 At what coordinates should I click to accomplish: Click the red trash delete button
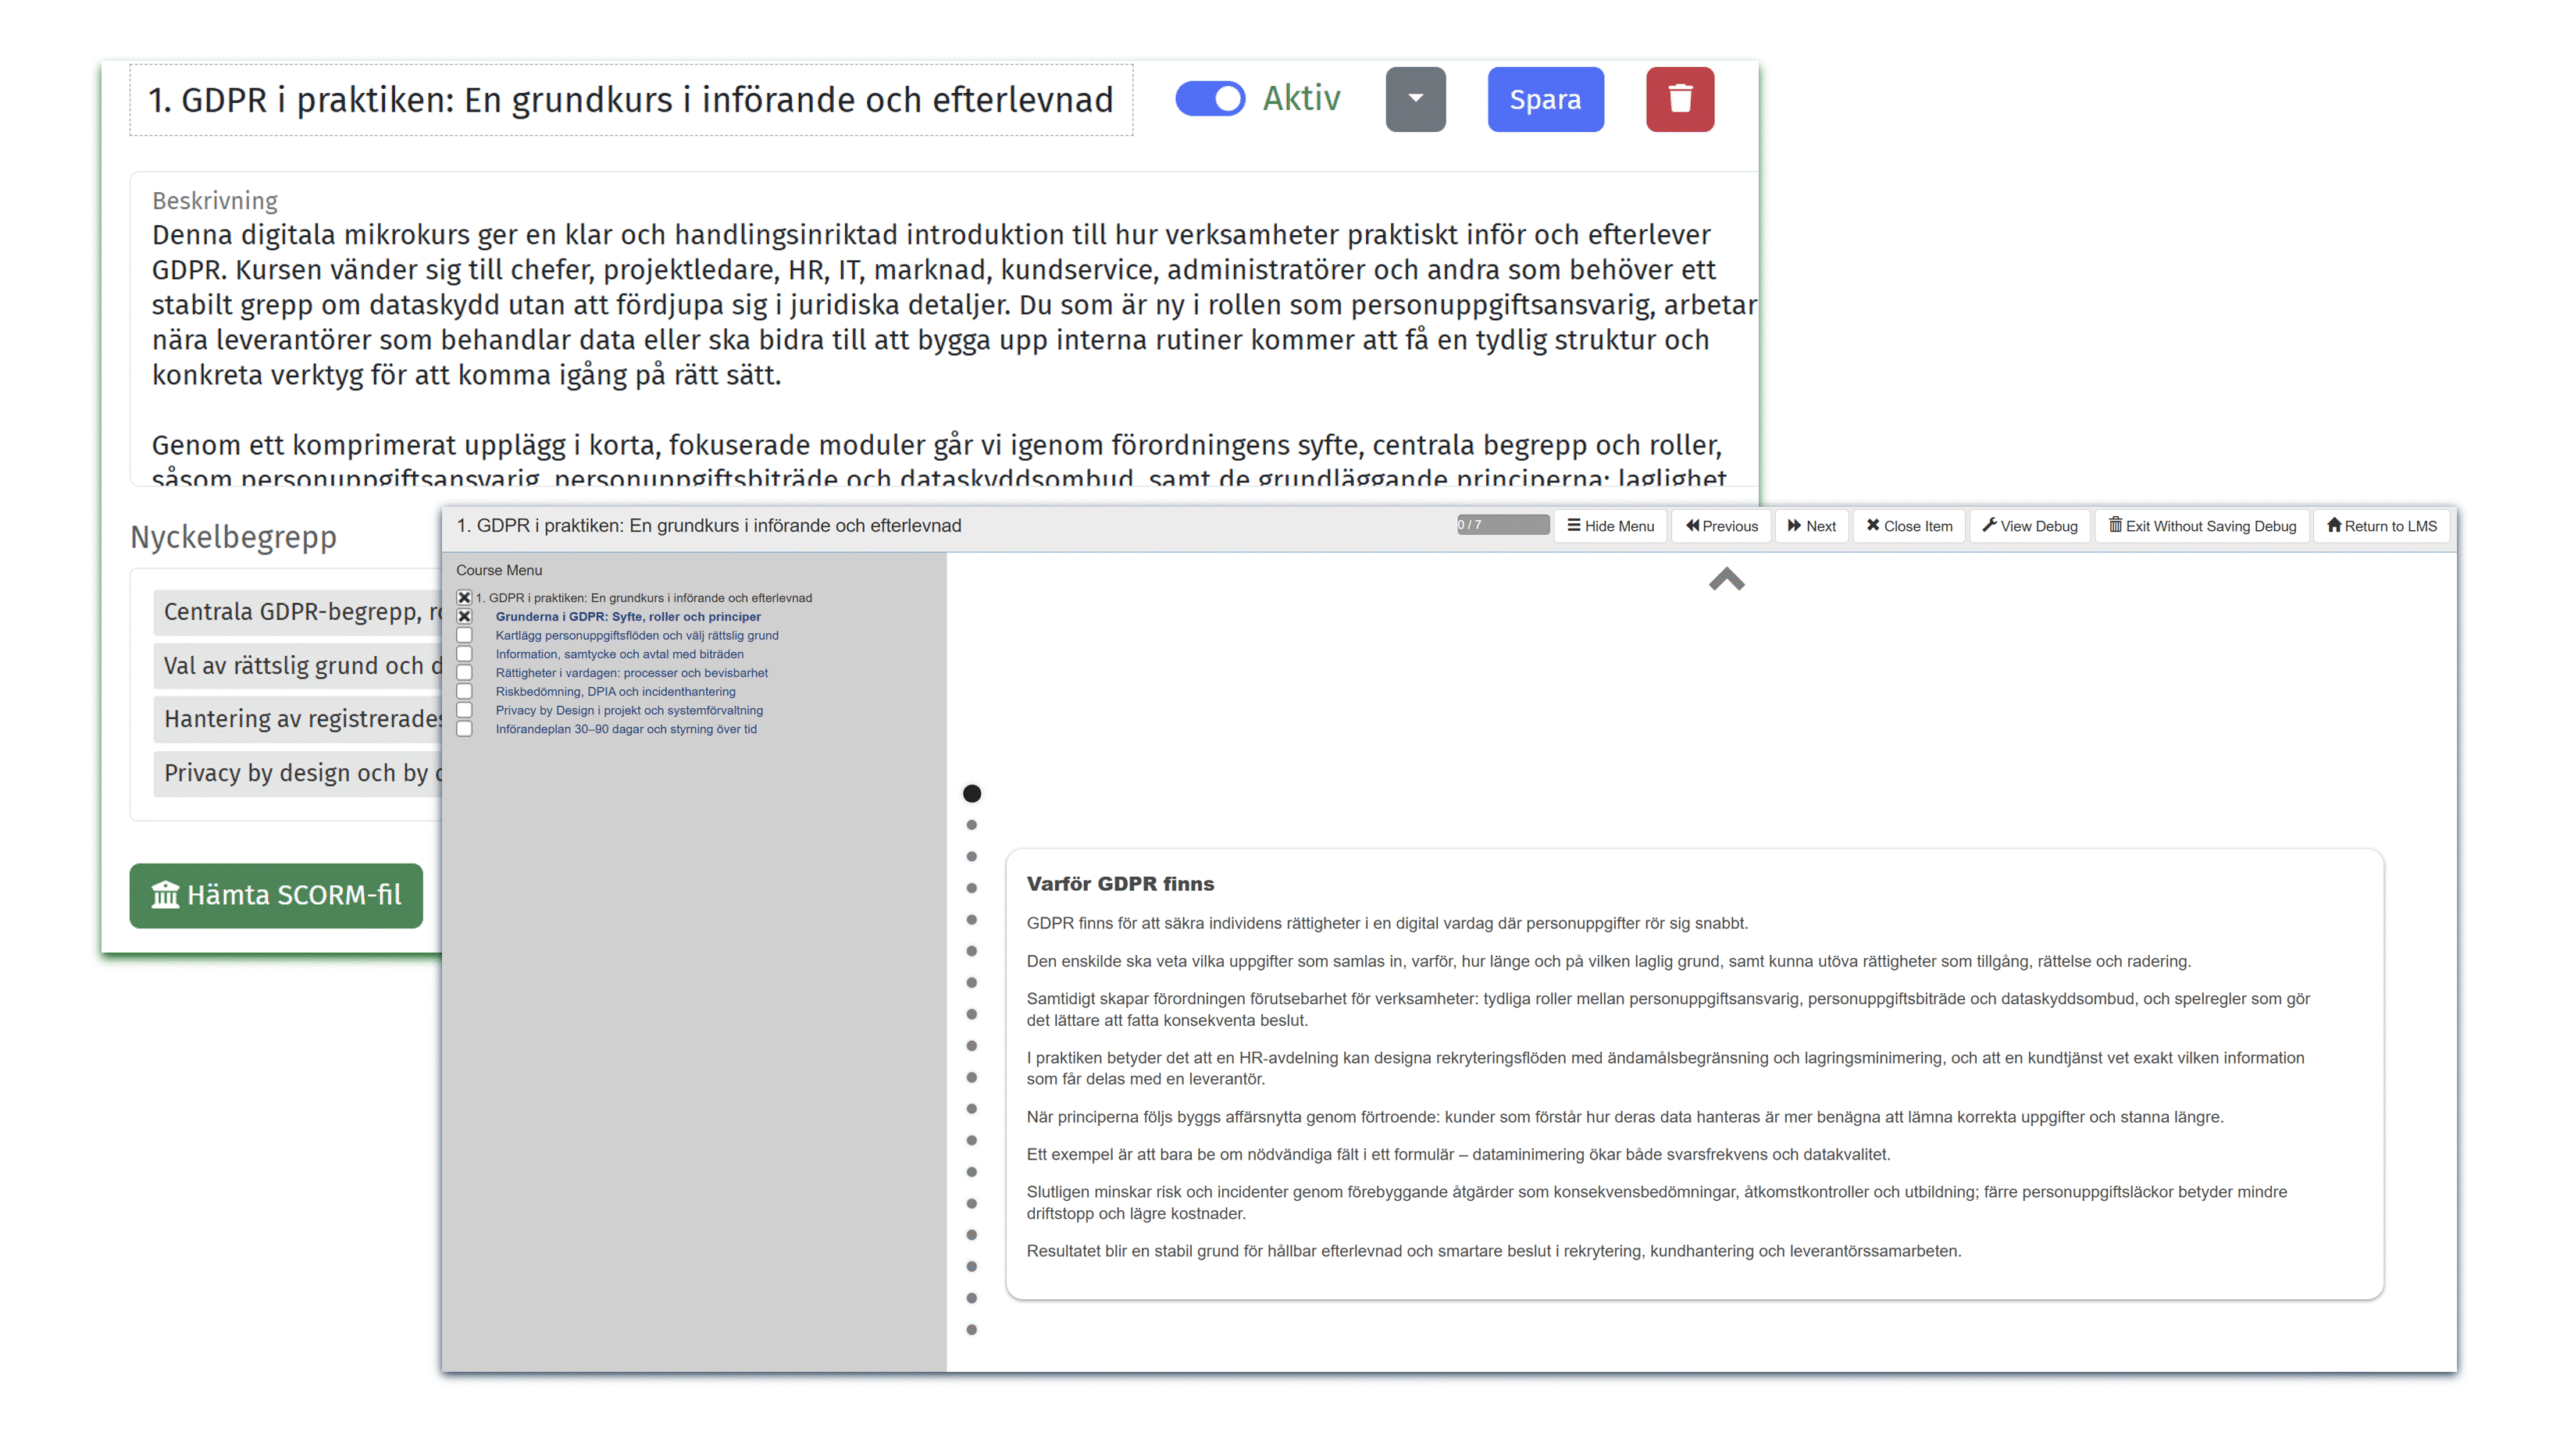[1679, 99]
